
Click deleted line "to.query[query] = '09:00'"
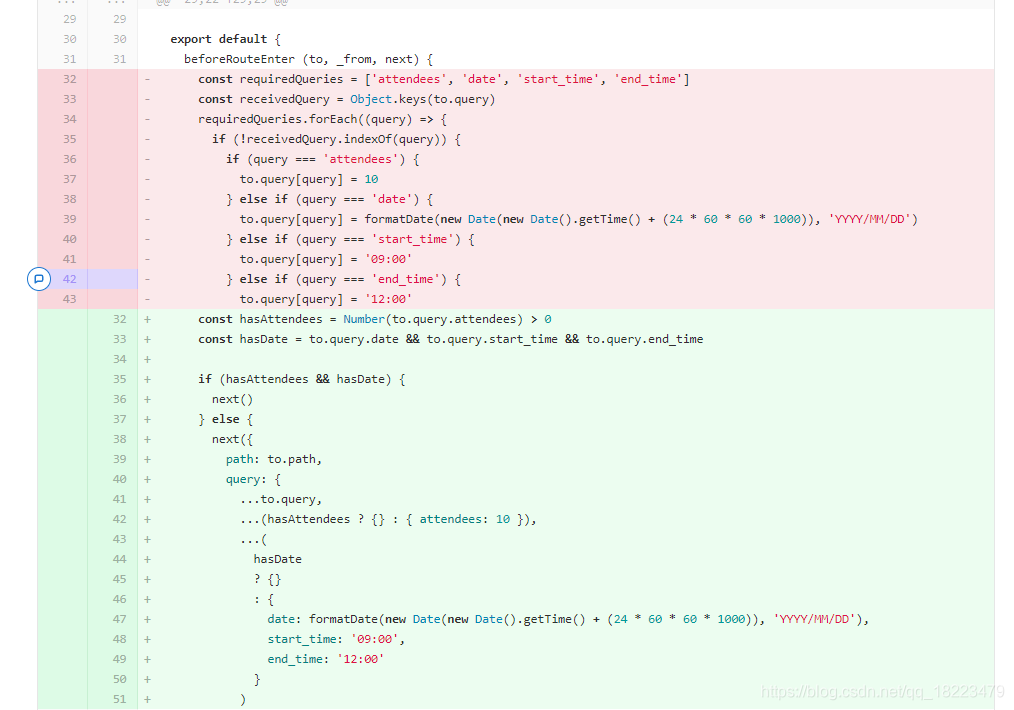pyautogui.click(x=326, y=259)
